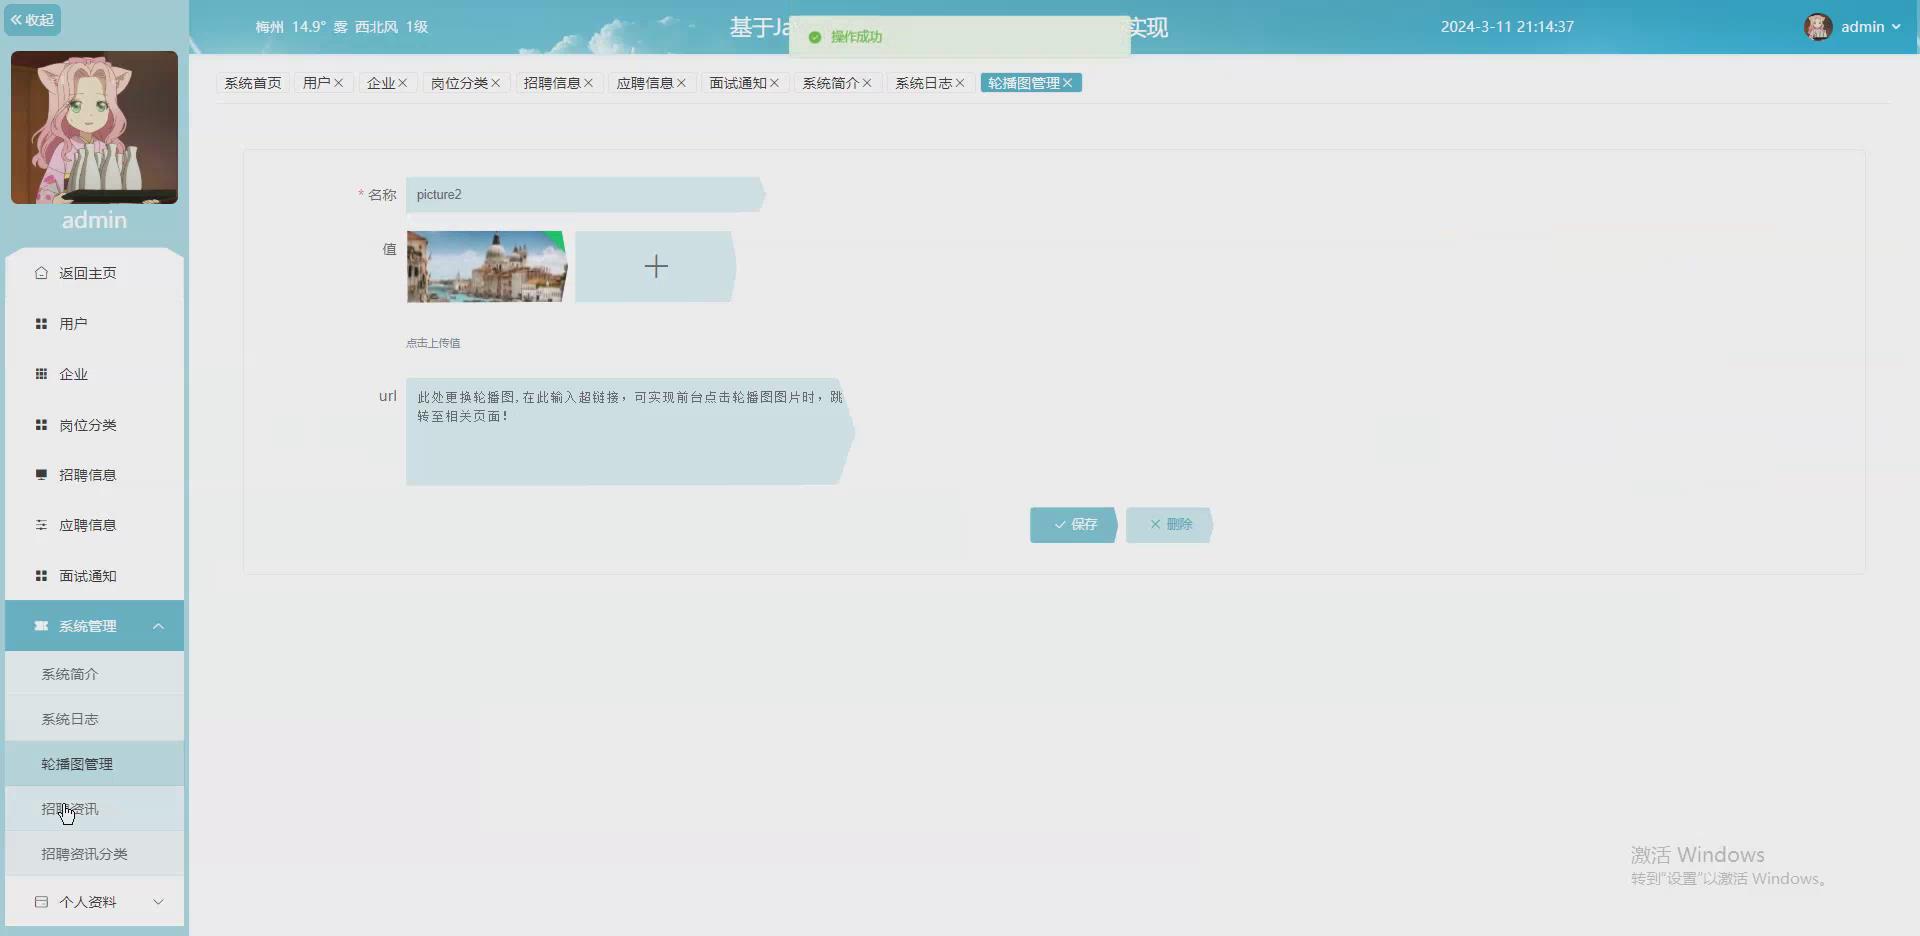This screenshot has width=1920, height=936.
Task: Open 返回主页 in the sidebar
Action: click(x=95, y=273)
